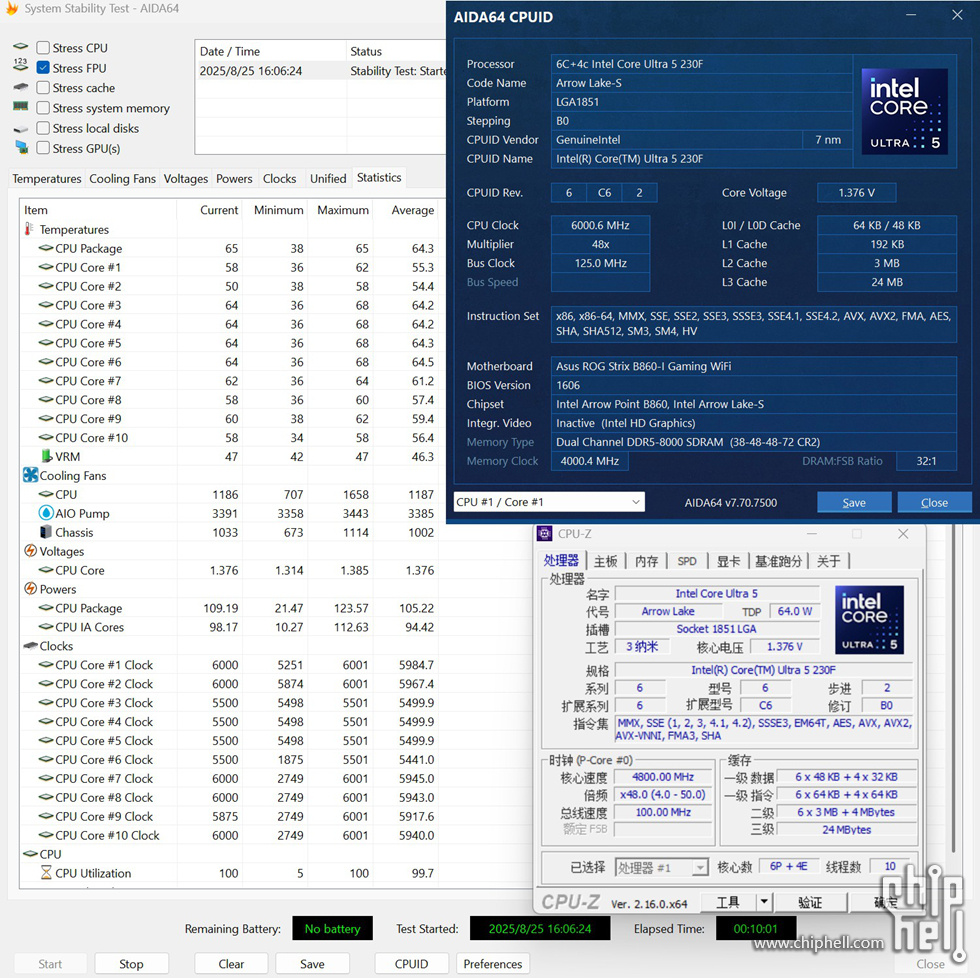
Task: Click the VRM icon in statistics list
Action: pos(46,456)
